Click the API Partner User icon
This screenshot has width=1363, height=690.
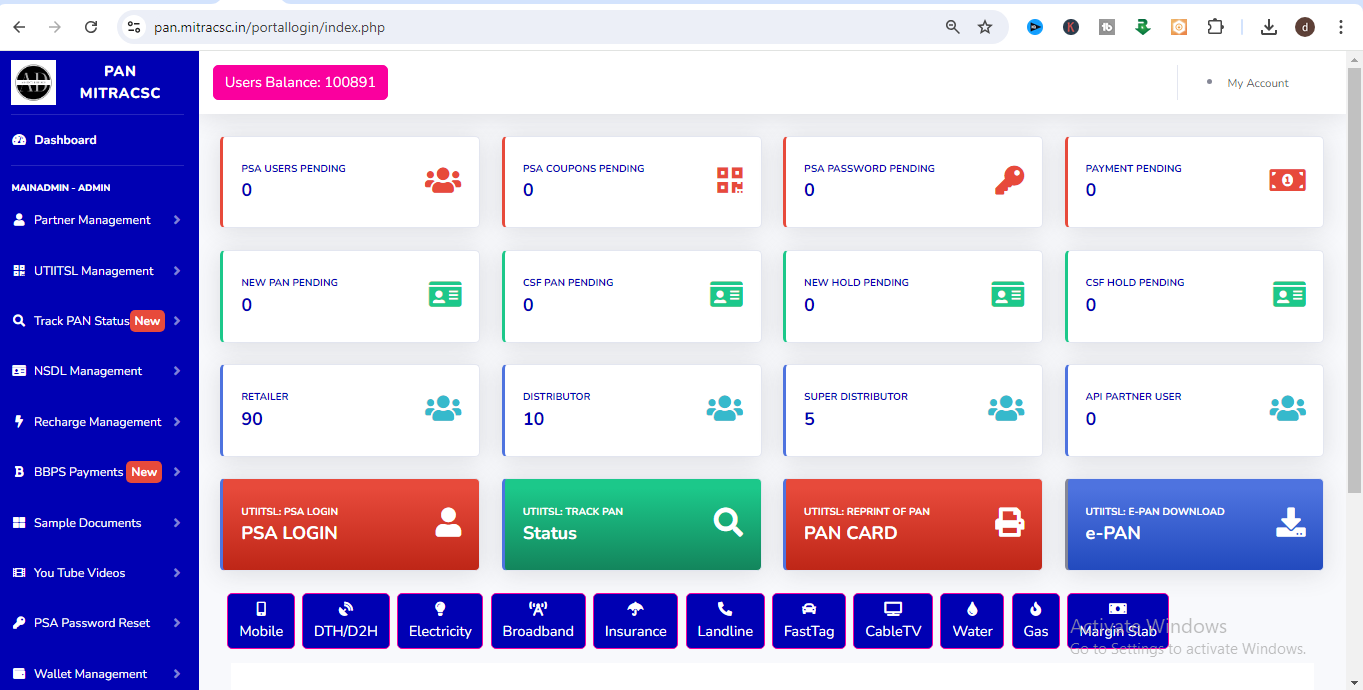(1288, 408)
